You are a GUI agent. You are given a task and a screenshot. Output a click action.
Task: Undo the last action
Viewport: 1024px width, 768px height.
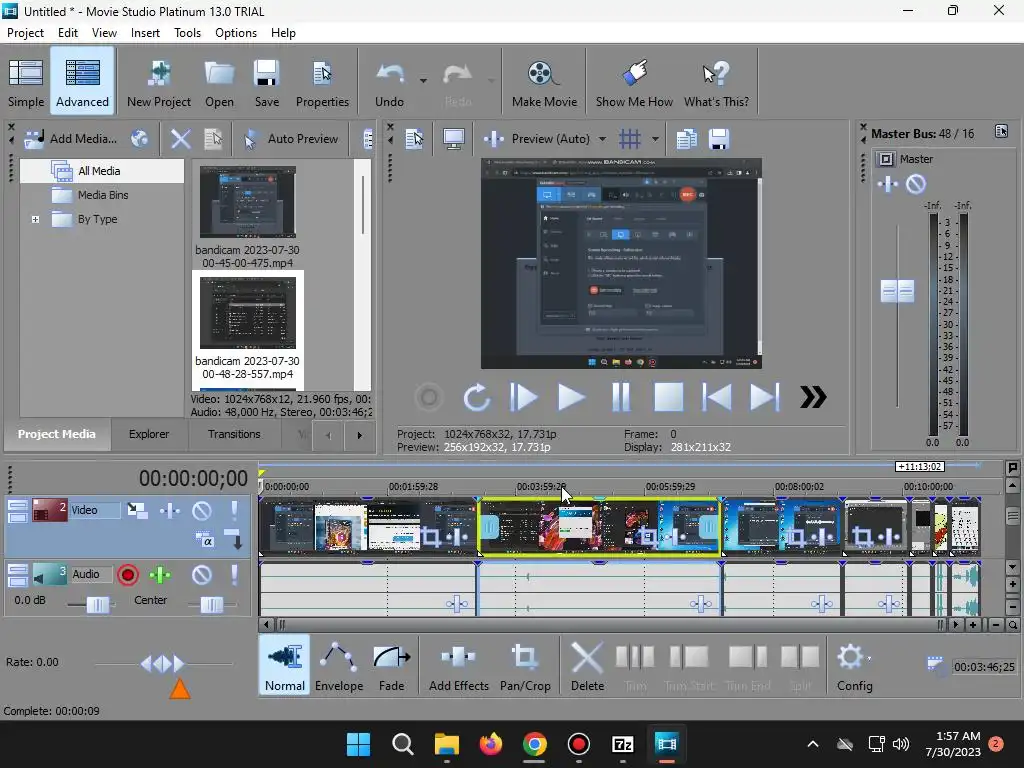click(389, 83)
